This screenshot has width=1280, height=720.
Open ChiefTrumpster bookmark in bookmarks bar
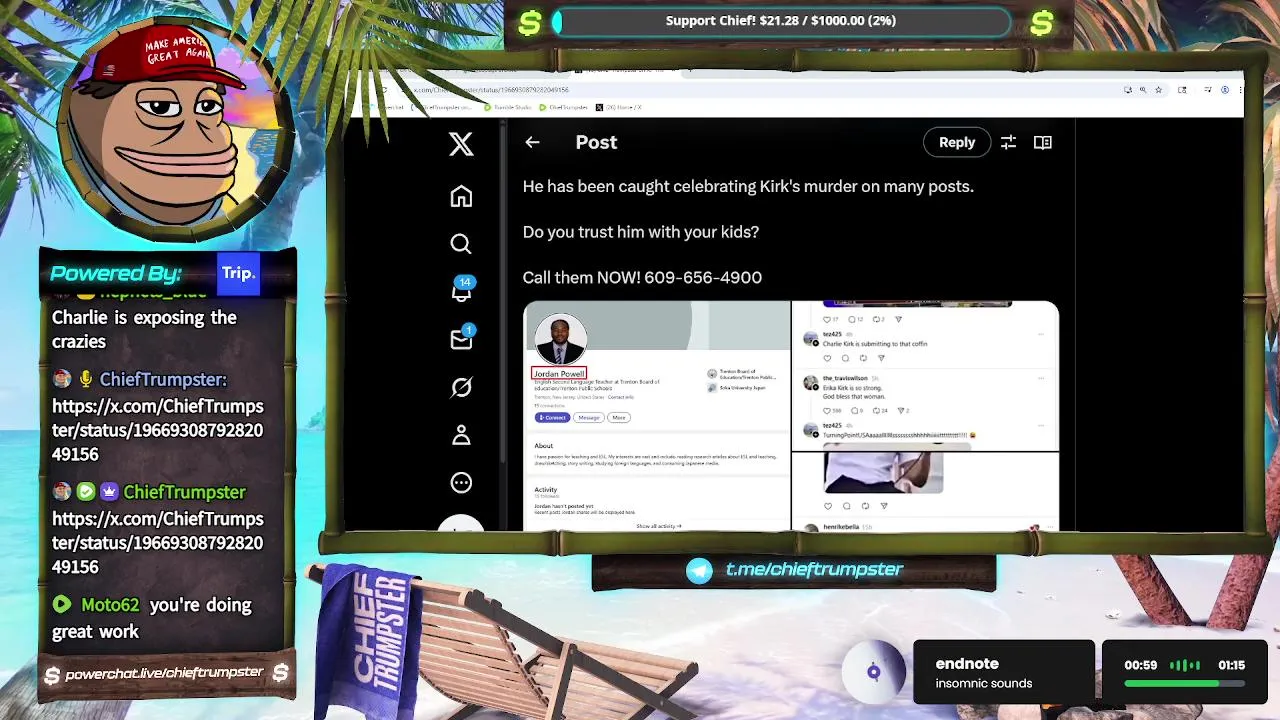pos(564,107)
